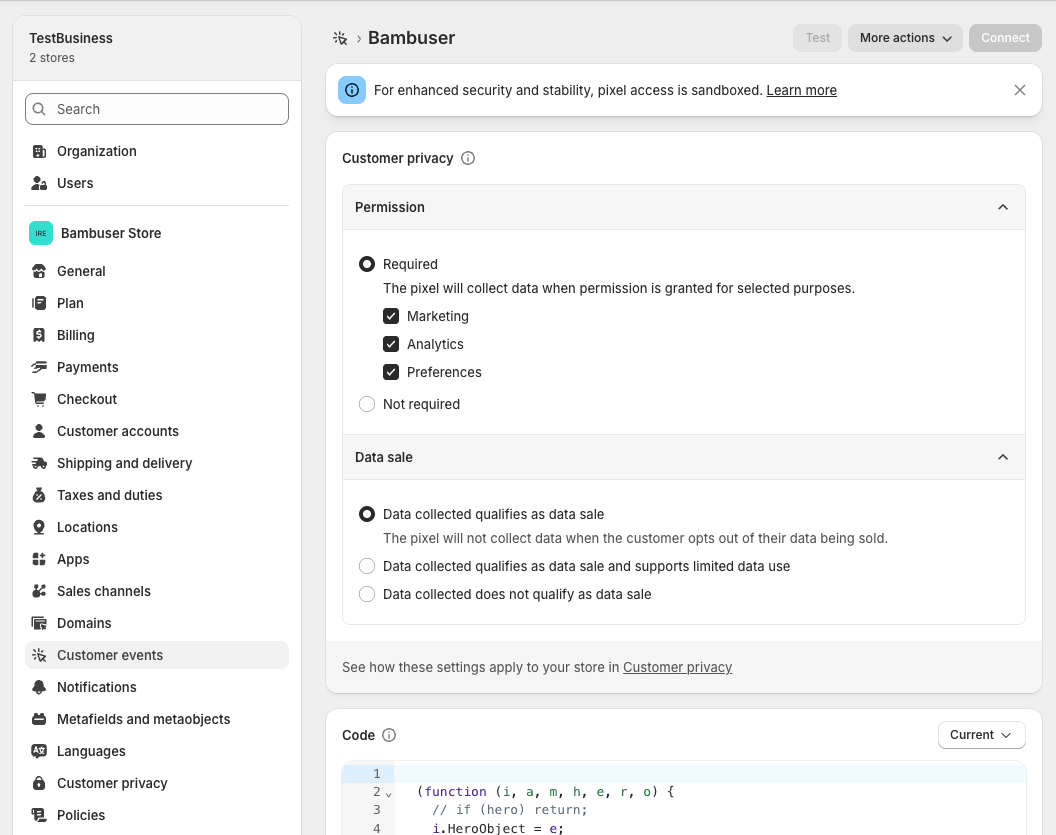Click the Customer events breadcrumb icon
Screen dimensions: 1056x835
340,38
